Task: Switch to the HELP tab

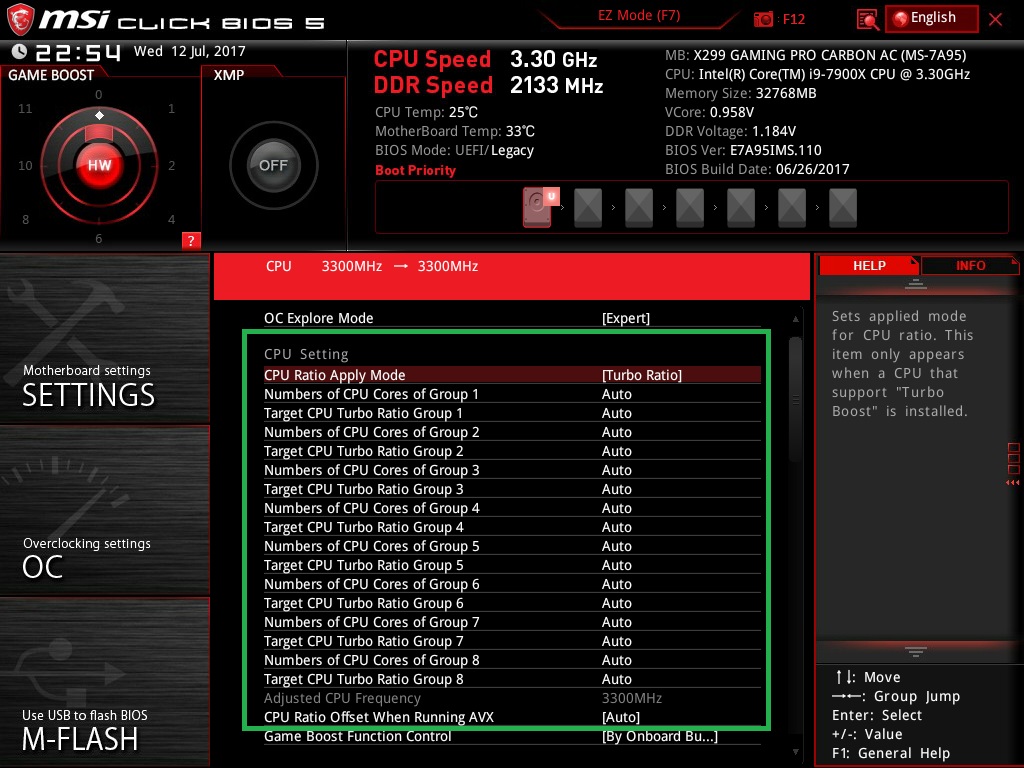Action: [x=869, y=266]
